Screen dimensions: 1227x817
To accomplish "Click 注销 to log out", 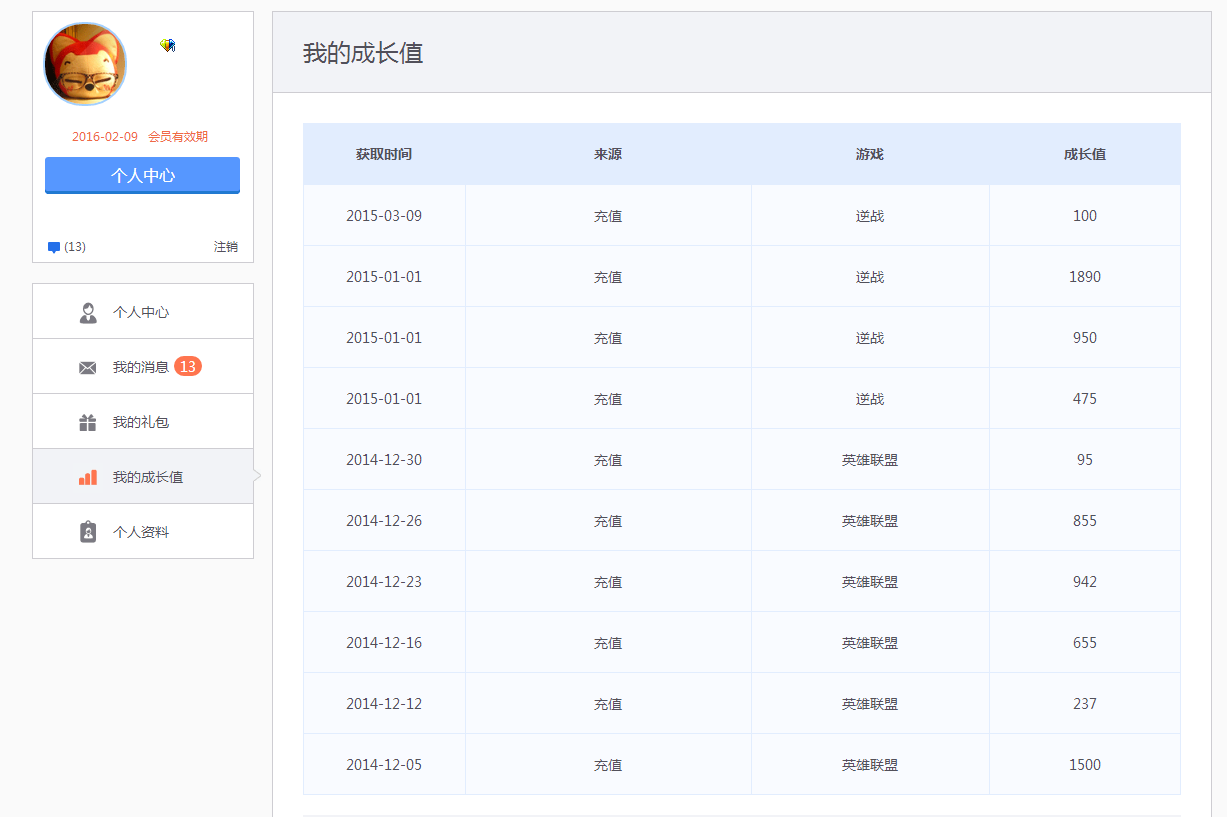I will click(228, 246).
